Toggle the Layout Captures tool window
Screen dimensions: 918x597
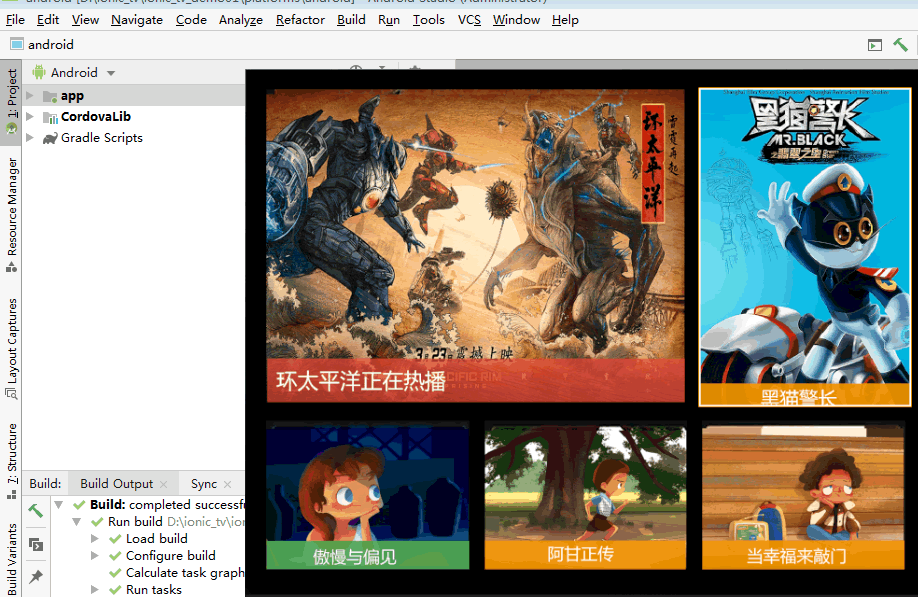point(11,349)
